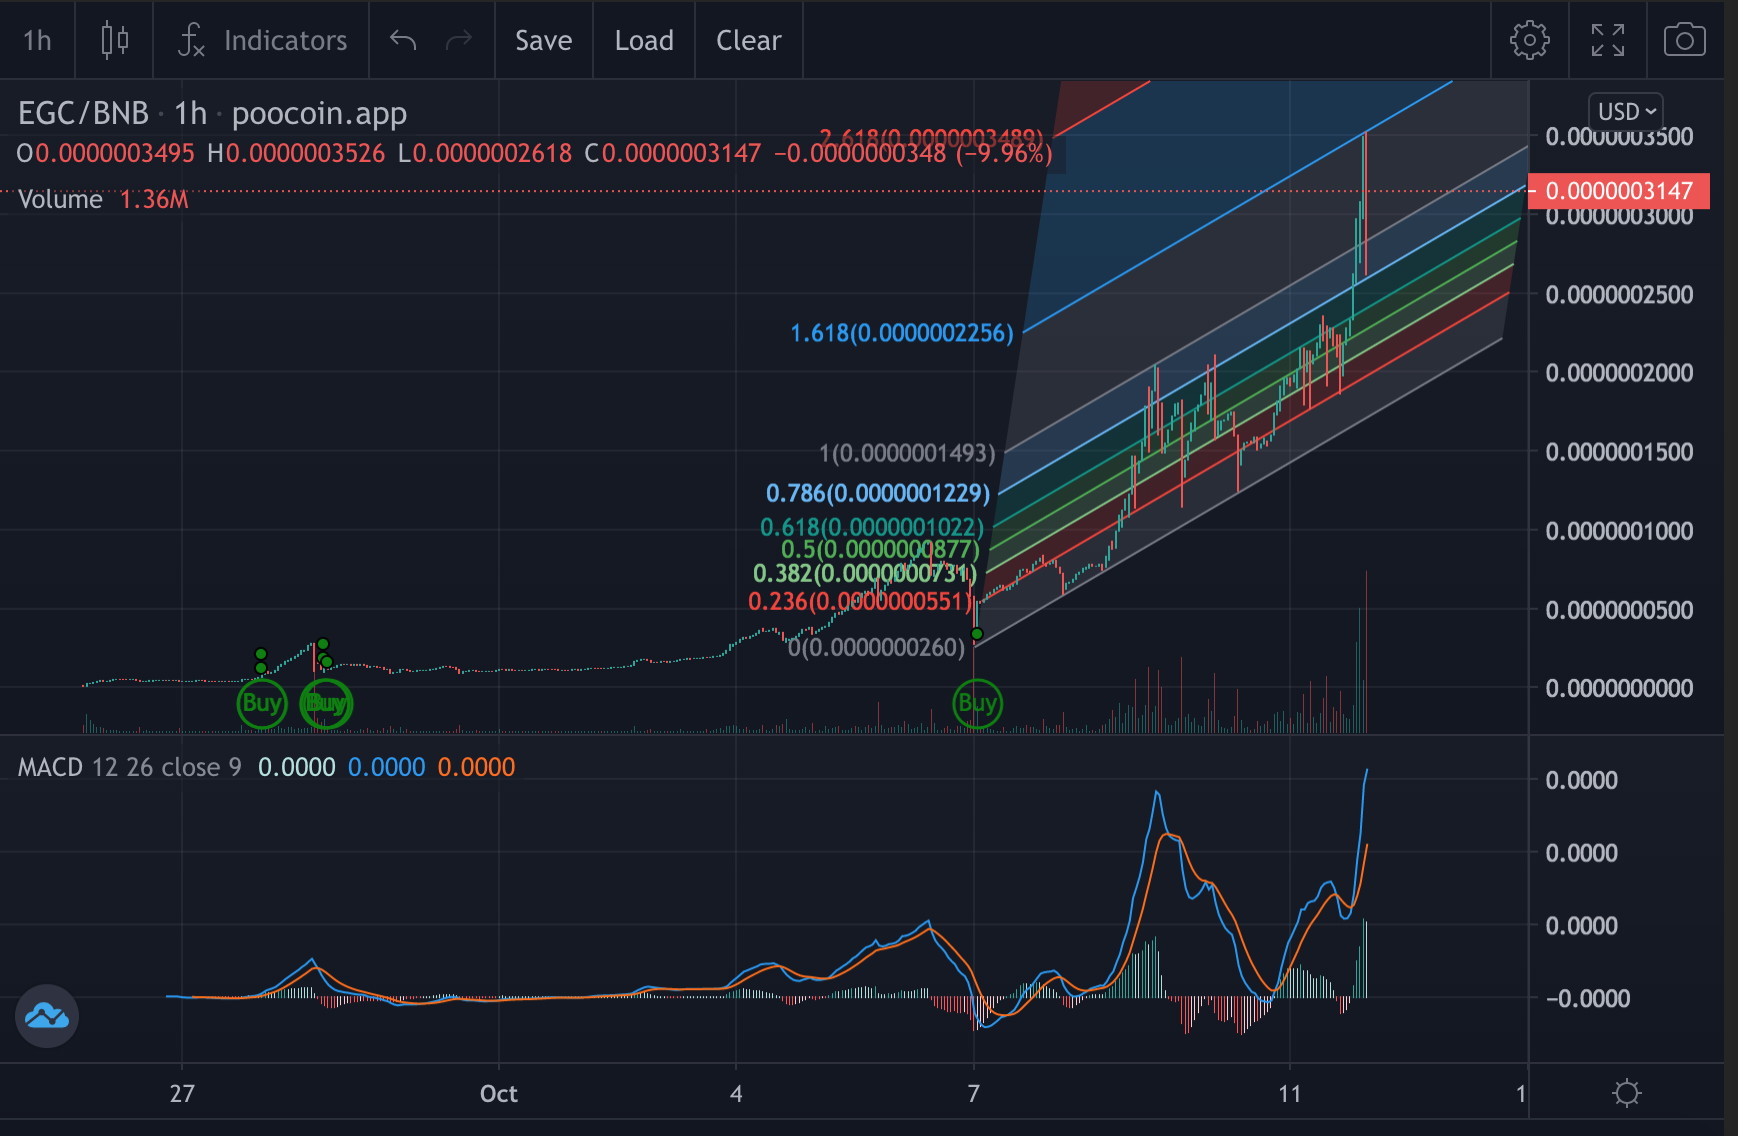
Task: Select the 0(0.0000000260) Fibonacci label
Action: pyautogui.click(x=877, y=648)
